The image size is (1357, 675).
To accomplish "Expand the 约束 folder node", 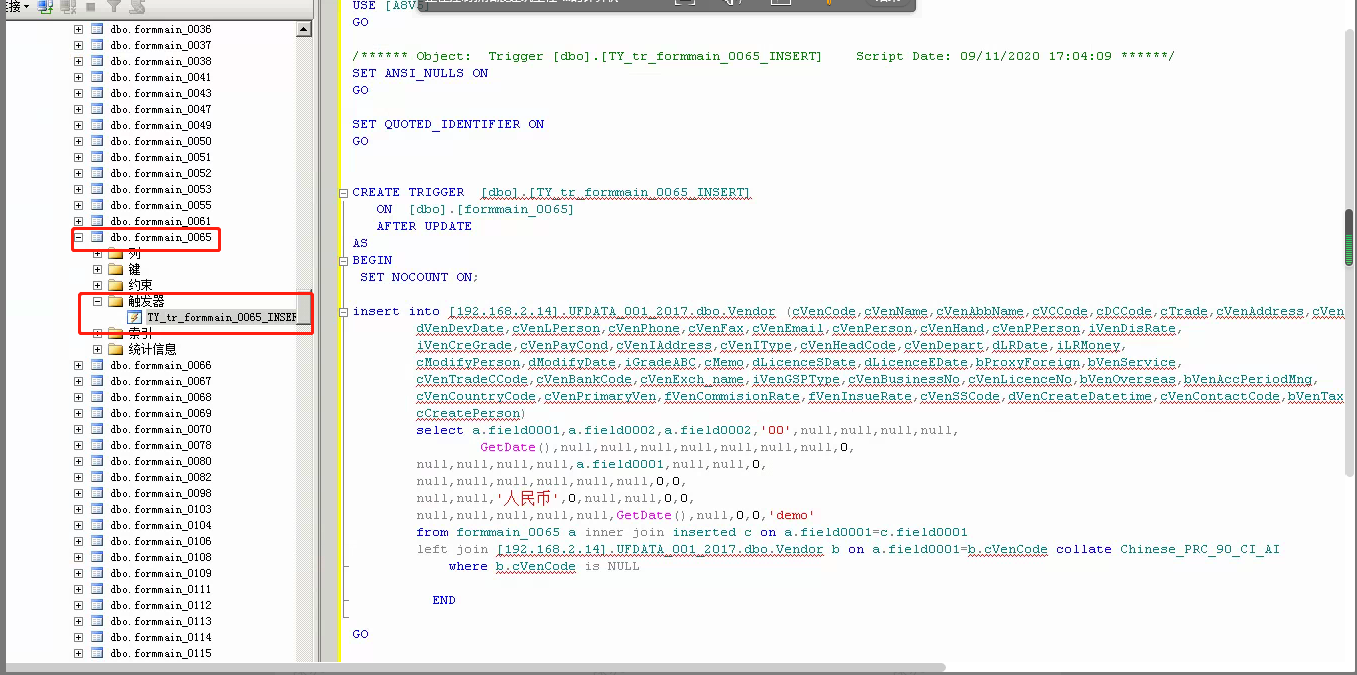I will tap(98, 285).
